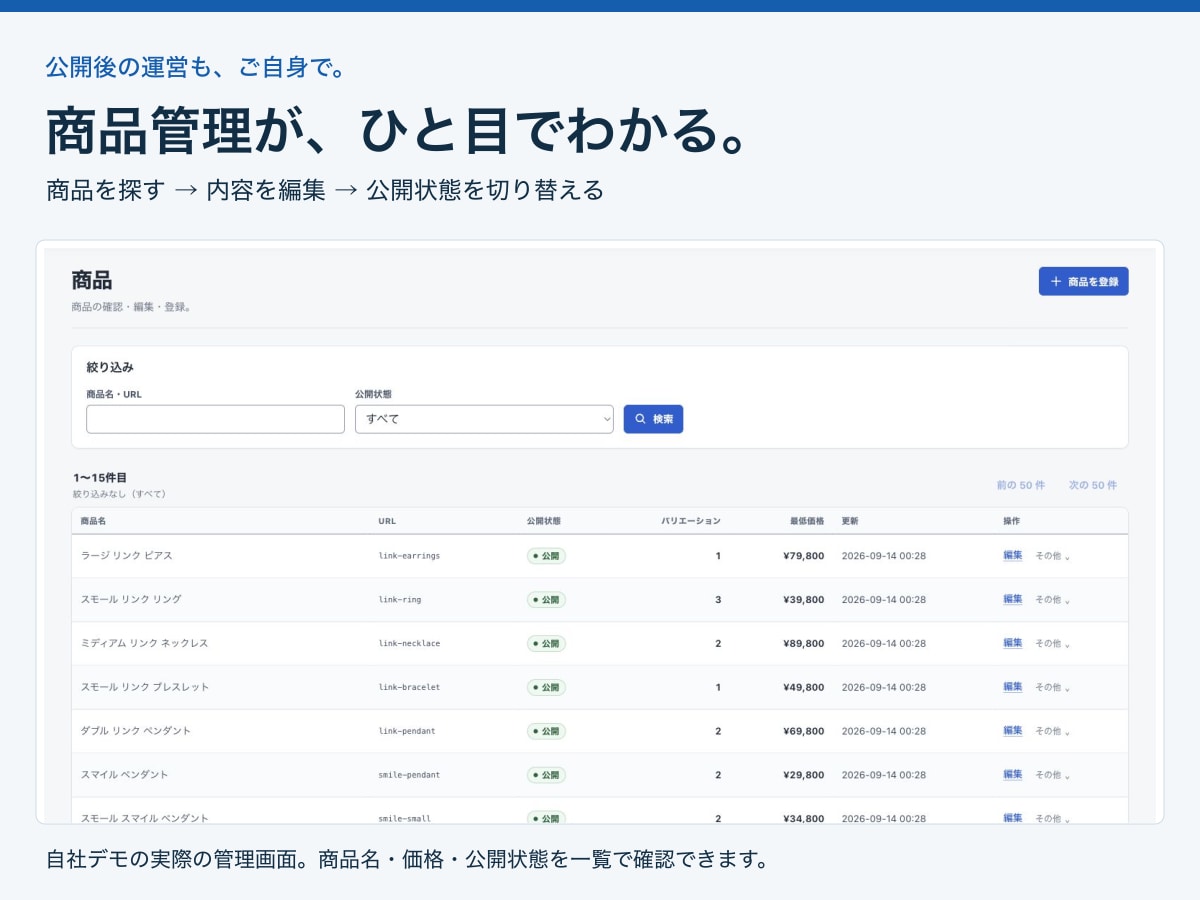The width and height of the screenshot is (1200, 900).
Task: Click the 公開 badge for smile-pendant row
Action: [x=546, y=776]
